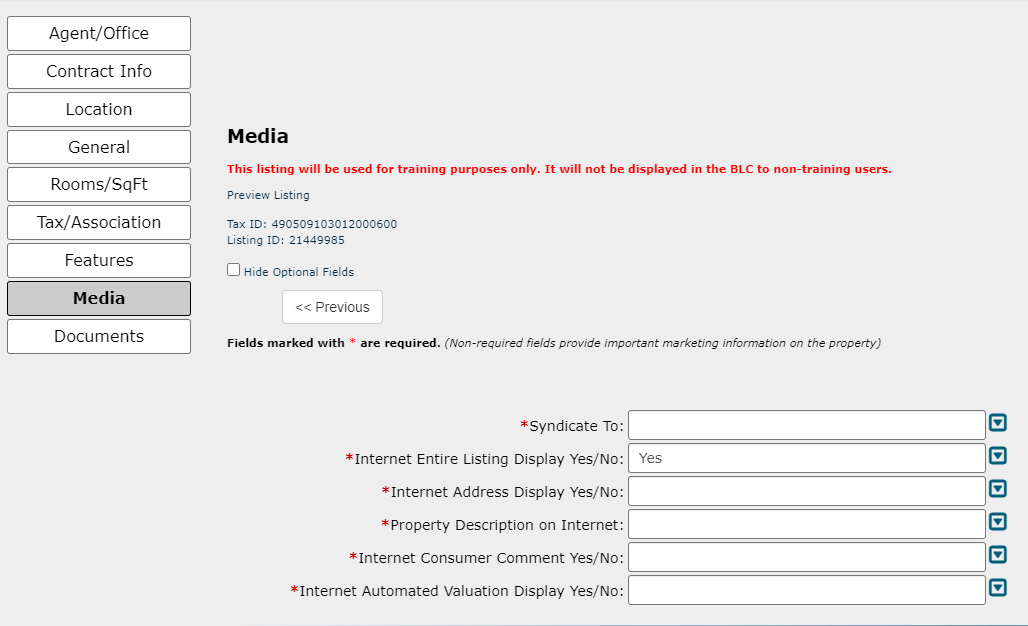
Task: Open the Documents section
Action: [99, 336]
